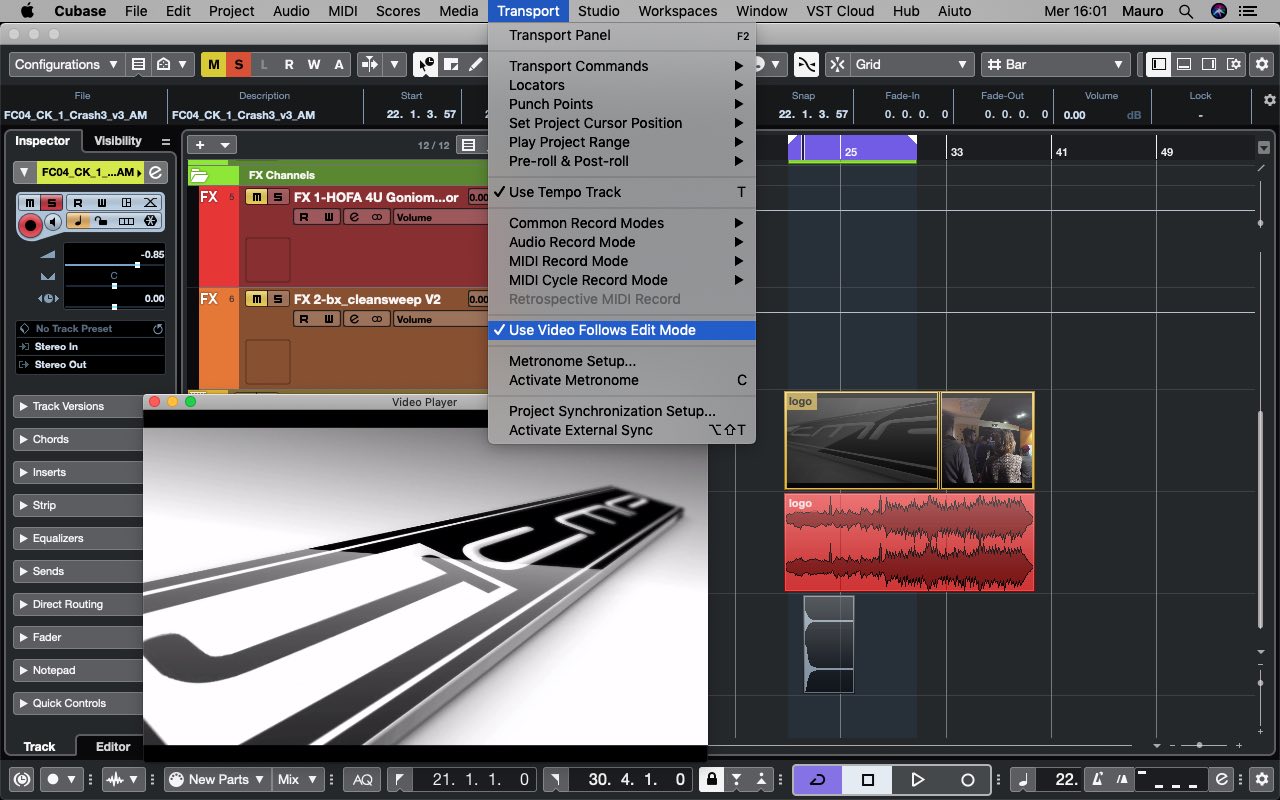Adjust the horizontal zoom slider

[x=1198, y=745]
